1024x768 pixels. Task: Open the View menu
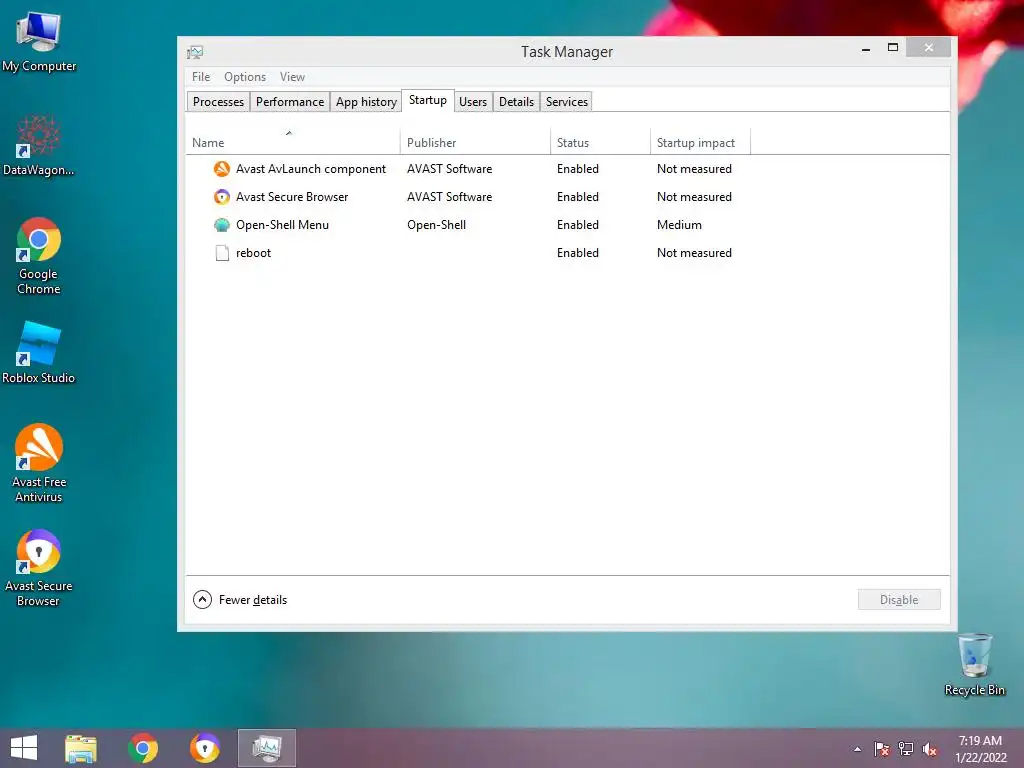point(293,77)
